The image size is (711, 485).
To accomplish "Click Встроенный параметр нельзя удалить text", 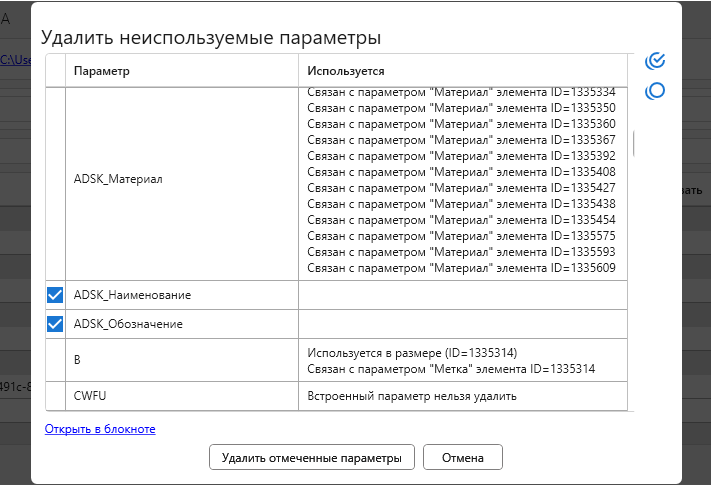I will [x=411, y=396].
